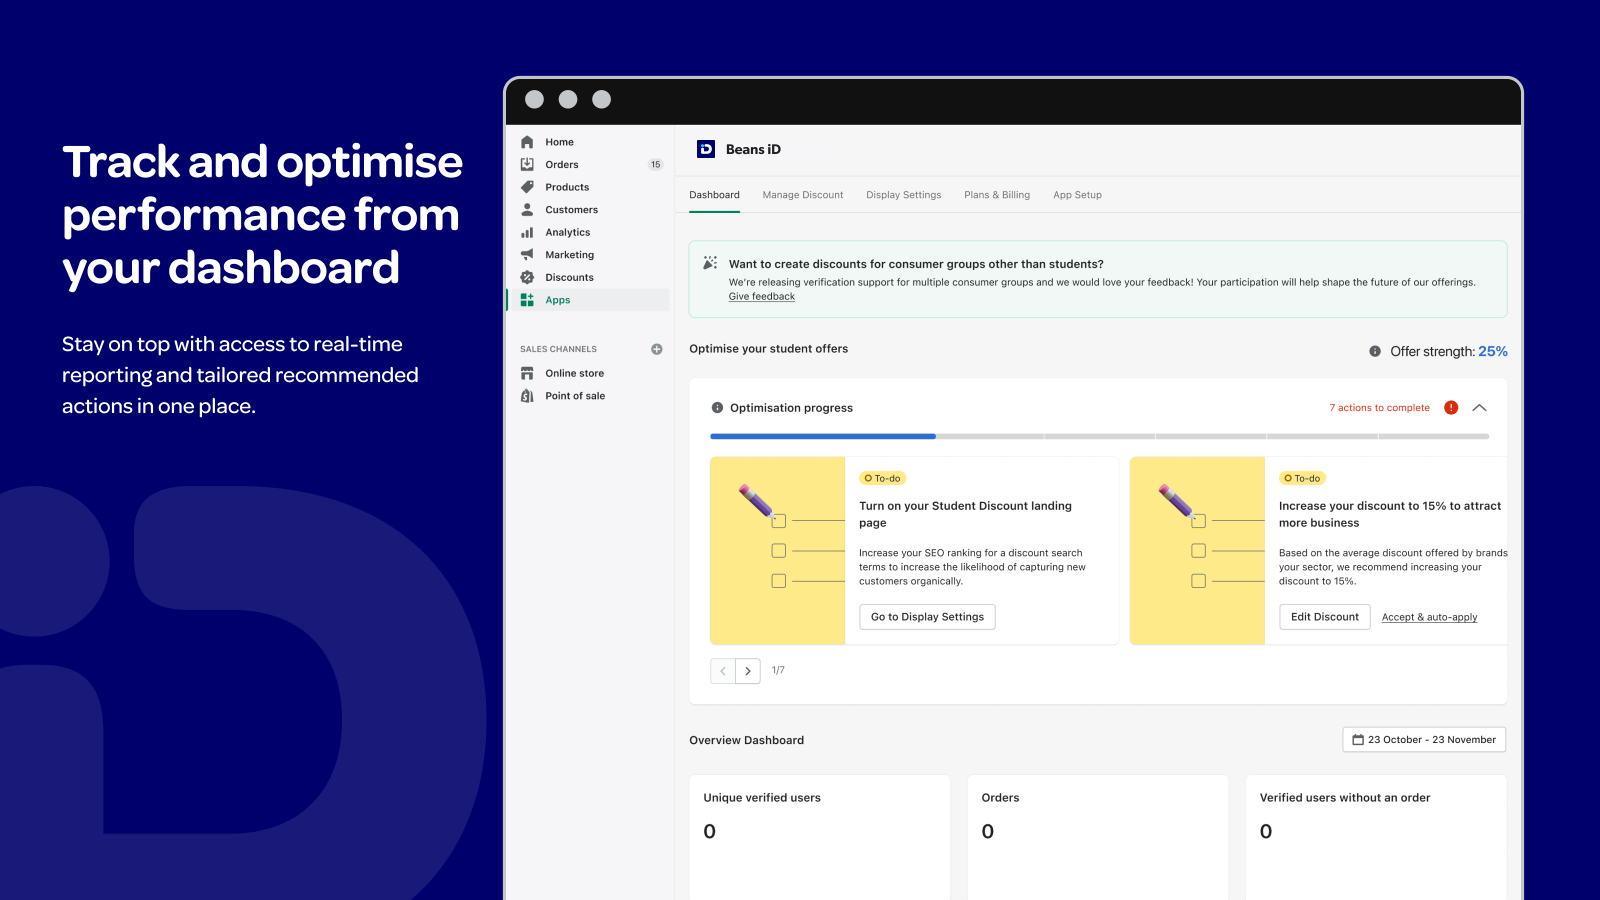Screen dimensions: 1600x900
Task: Open Analytics from the sidebar
Action: (528, 231)
